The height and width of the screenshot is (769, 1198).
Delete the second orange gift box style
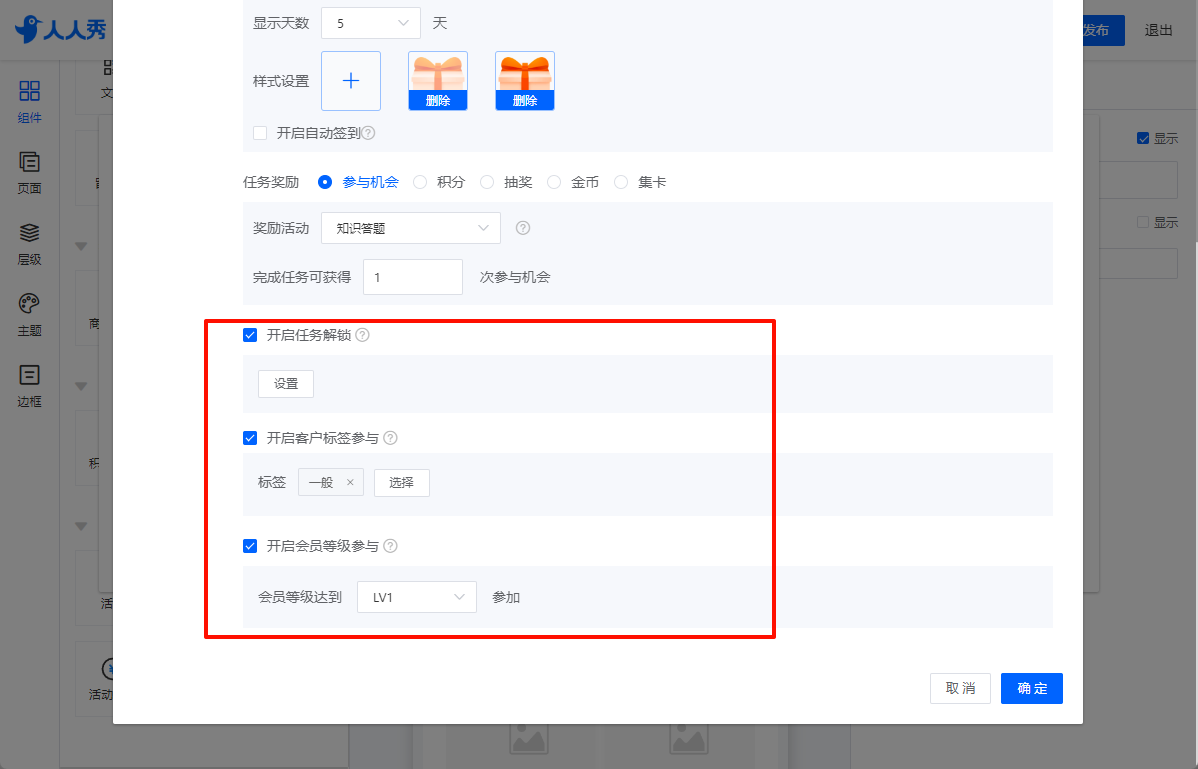(525, 101)
